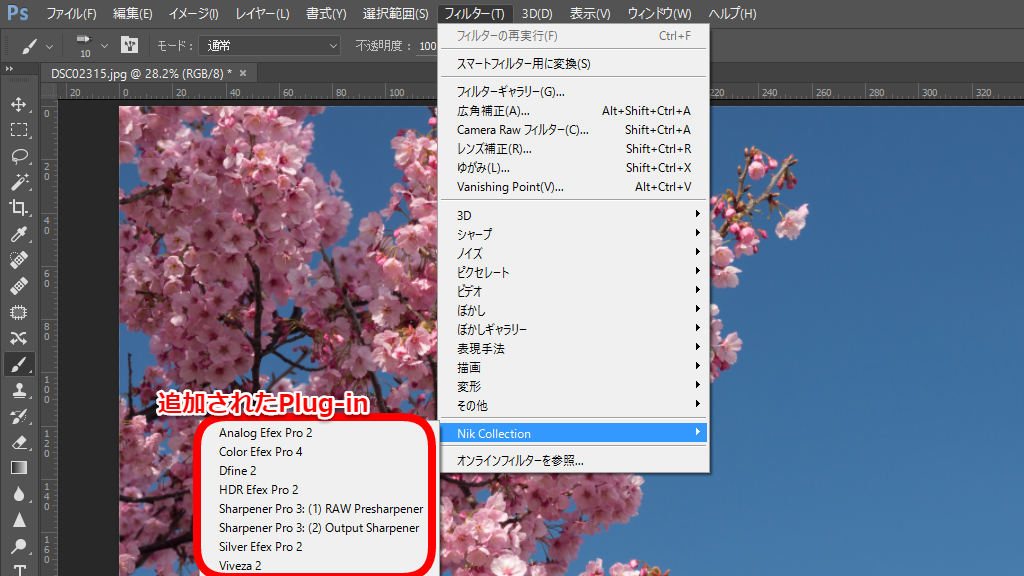
Task: Open the ファイル(F) menu
Action: pyautogui.click(x=71, y=14)
